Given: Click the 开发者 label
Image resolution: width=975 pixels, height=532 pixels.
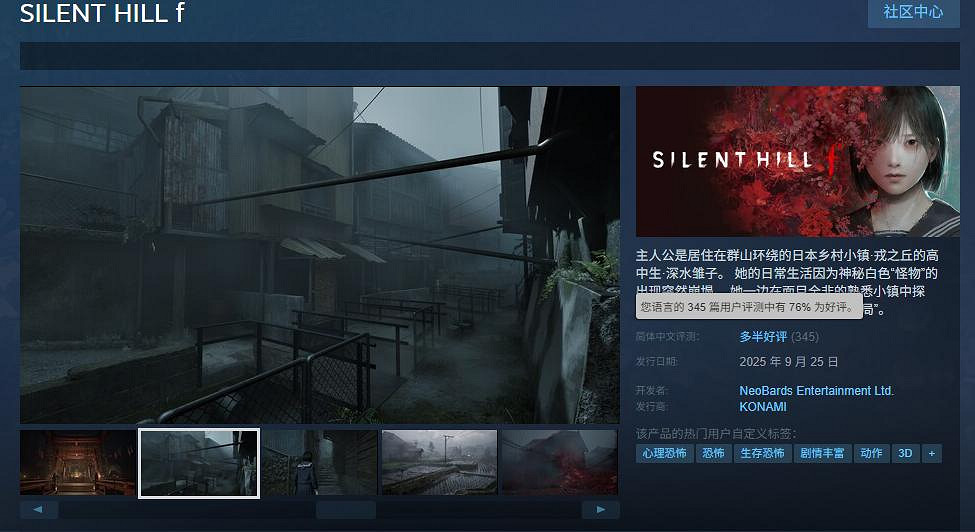Looking at the screenshot, I should click(652, 390).
